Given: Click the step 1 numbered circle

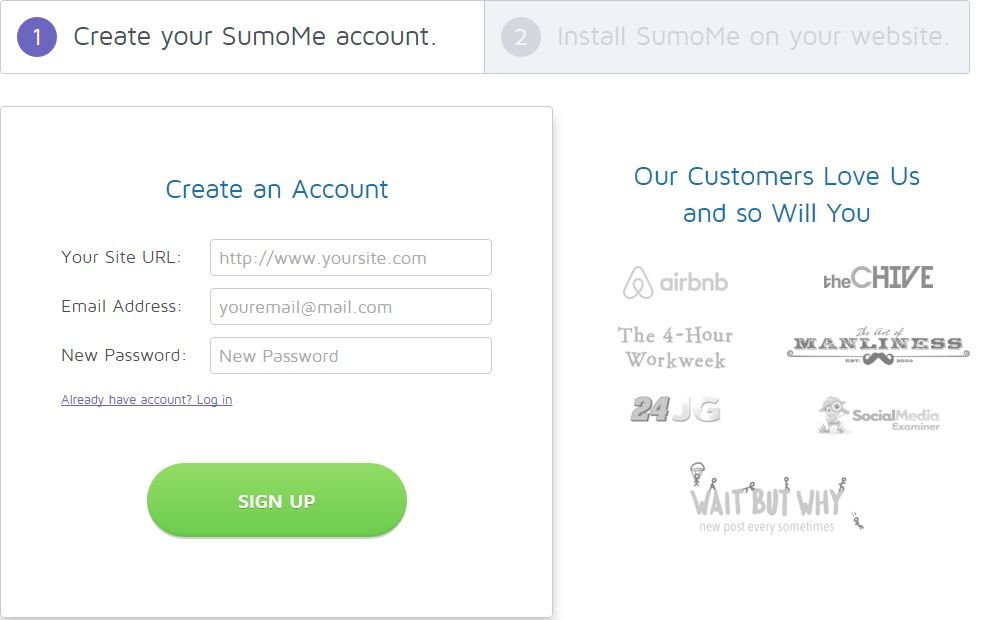Looking at the screenshot, I should [x=35, y=38].
